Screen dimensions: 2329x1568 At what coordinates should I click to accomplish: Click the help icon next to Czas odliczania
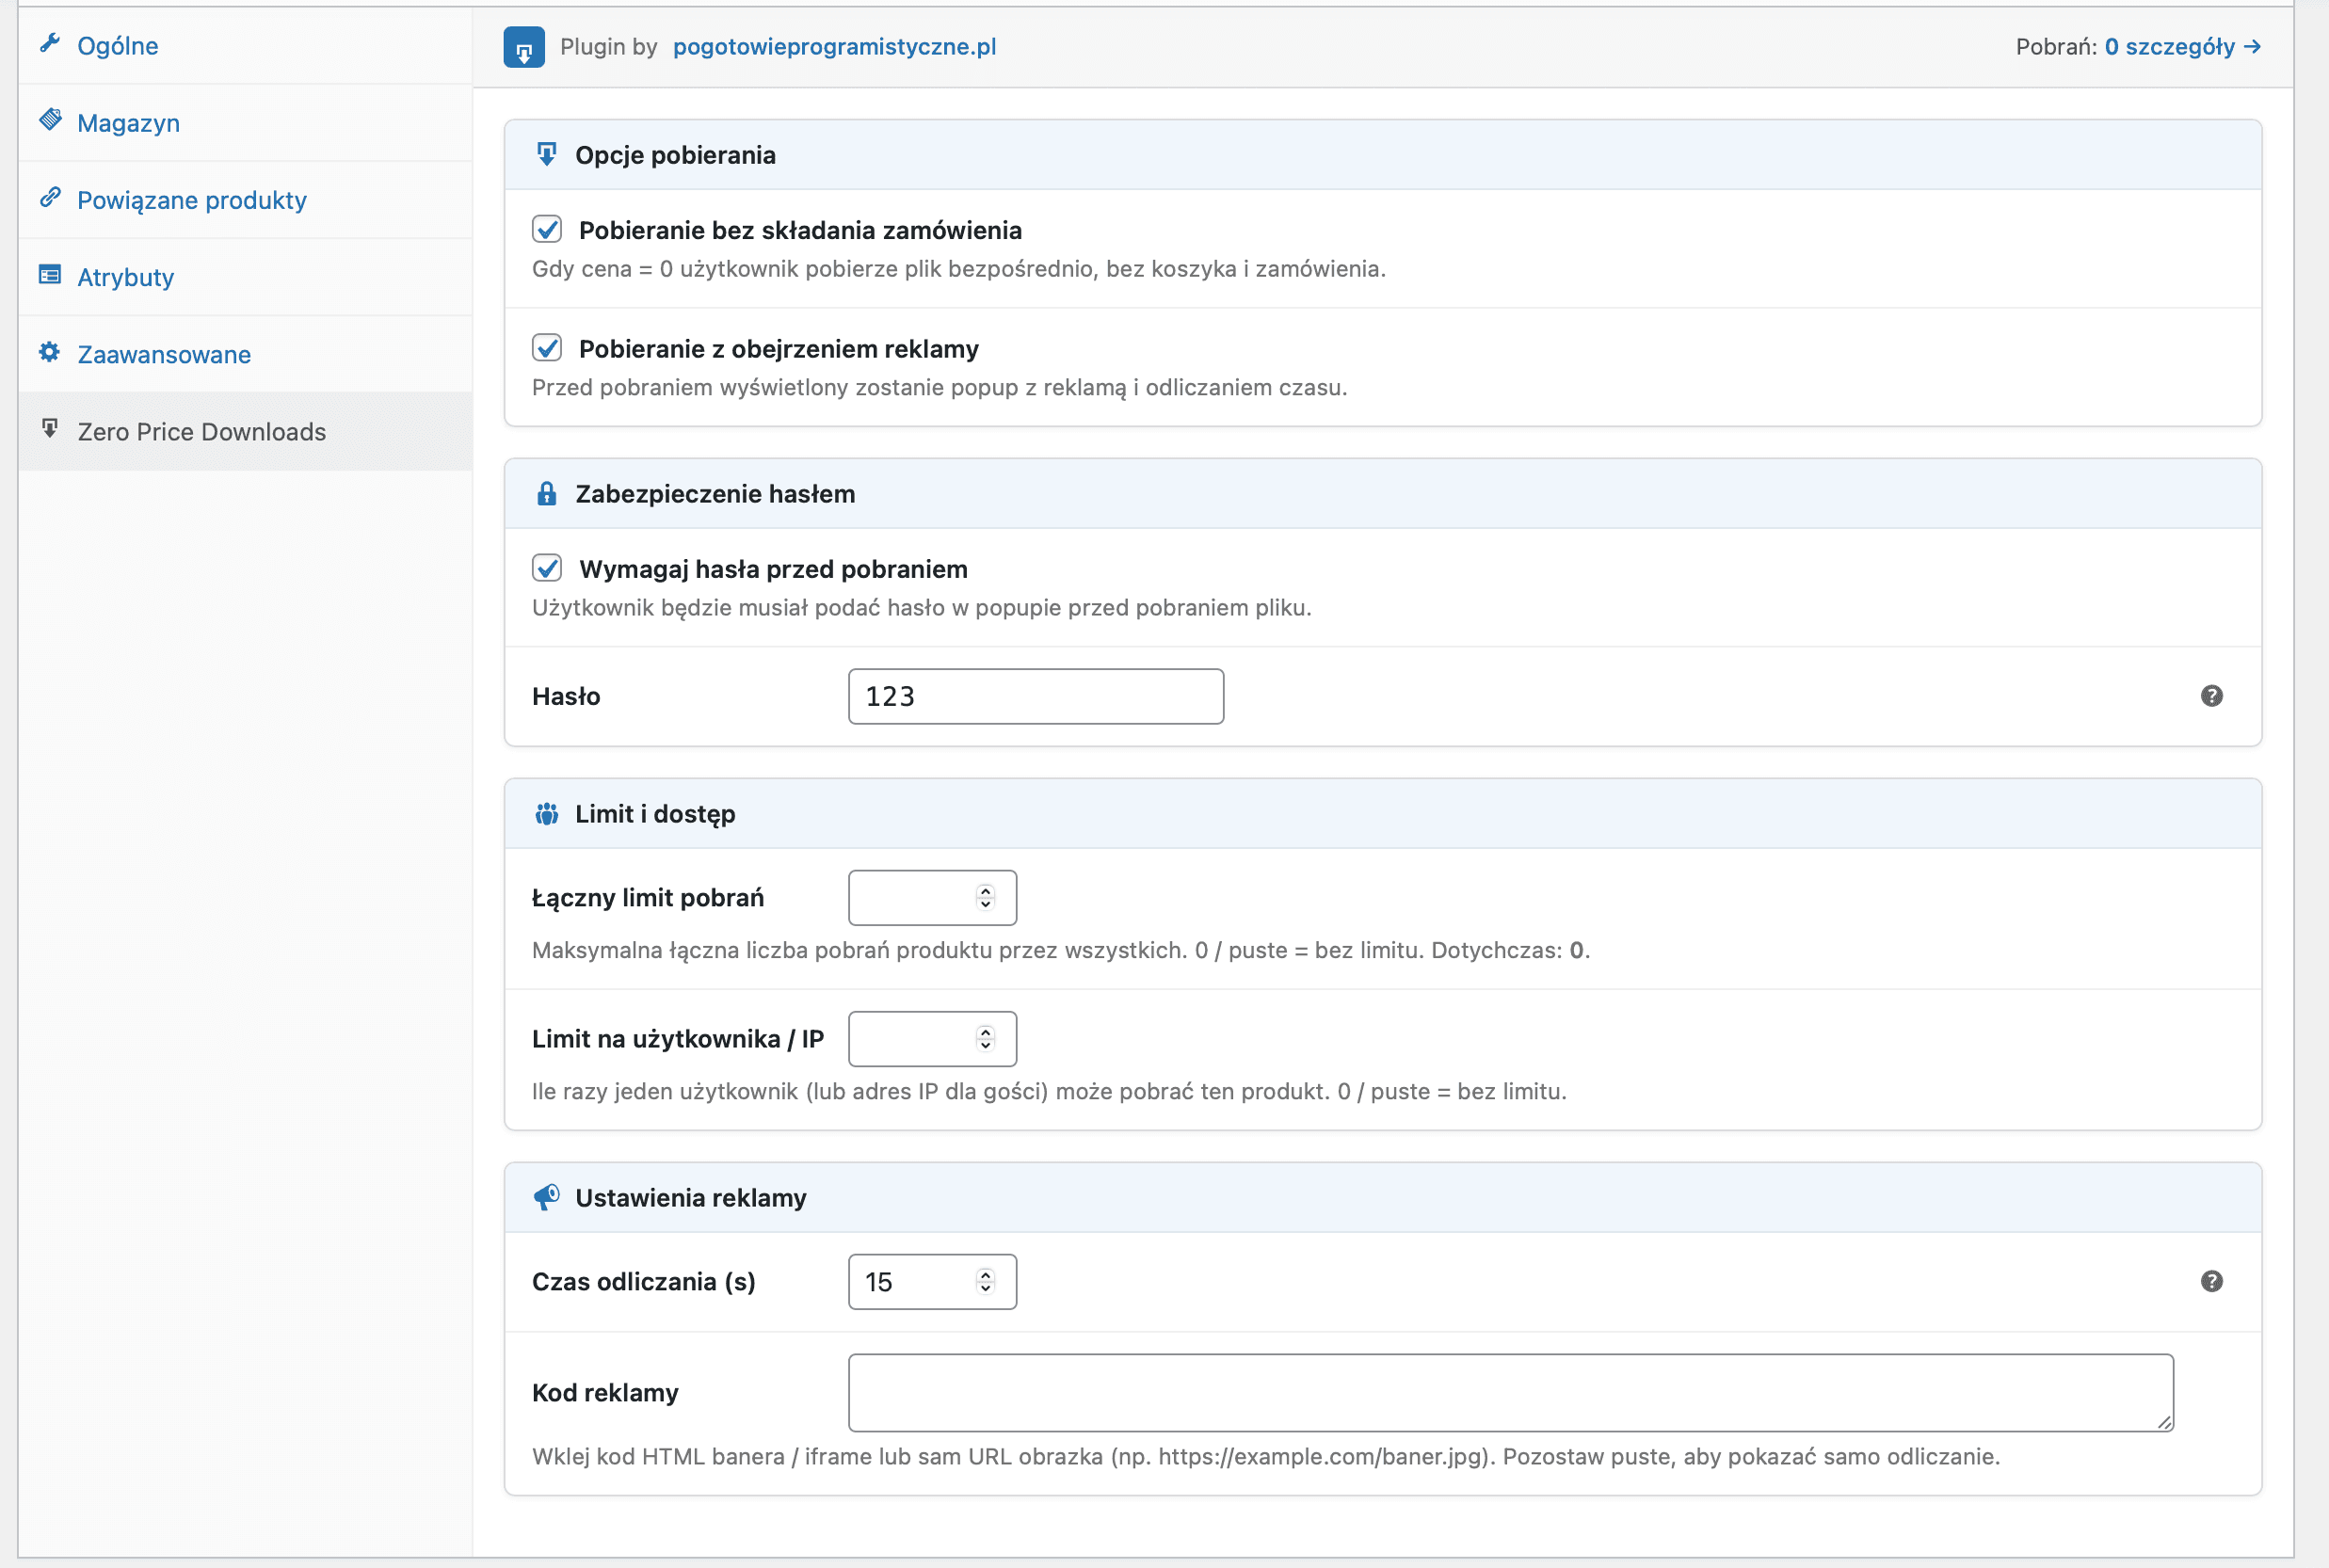click(2211, 1281)
